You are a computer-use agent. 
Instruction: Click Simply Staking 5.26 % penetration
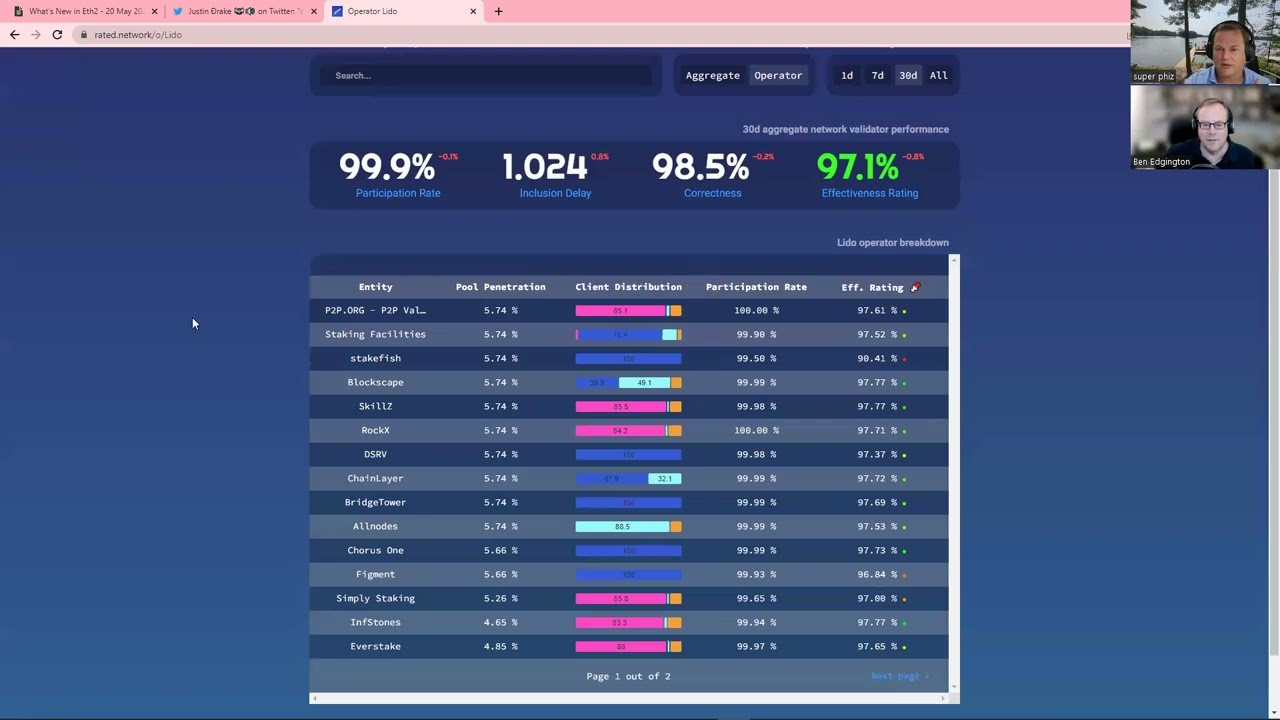pos(500,598)
